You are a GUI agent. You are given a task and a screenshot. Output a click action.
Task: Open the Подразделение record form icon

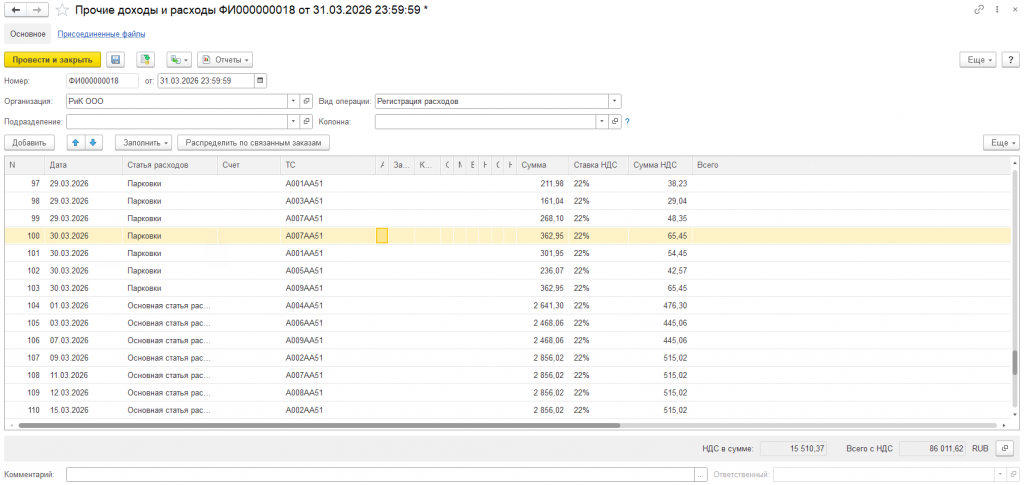307,121
